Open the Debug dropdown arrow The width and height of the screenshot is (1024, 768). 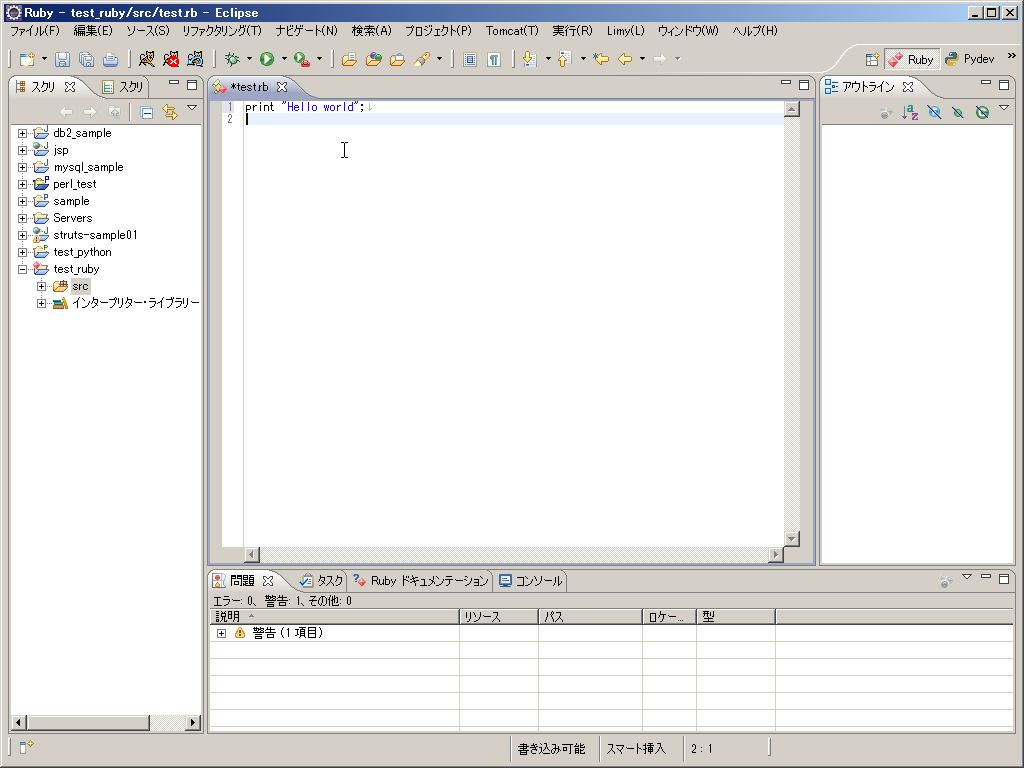(249, 59)
